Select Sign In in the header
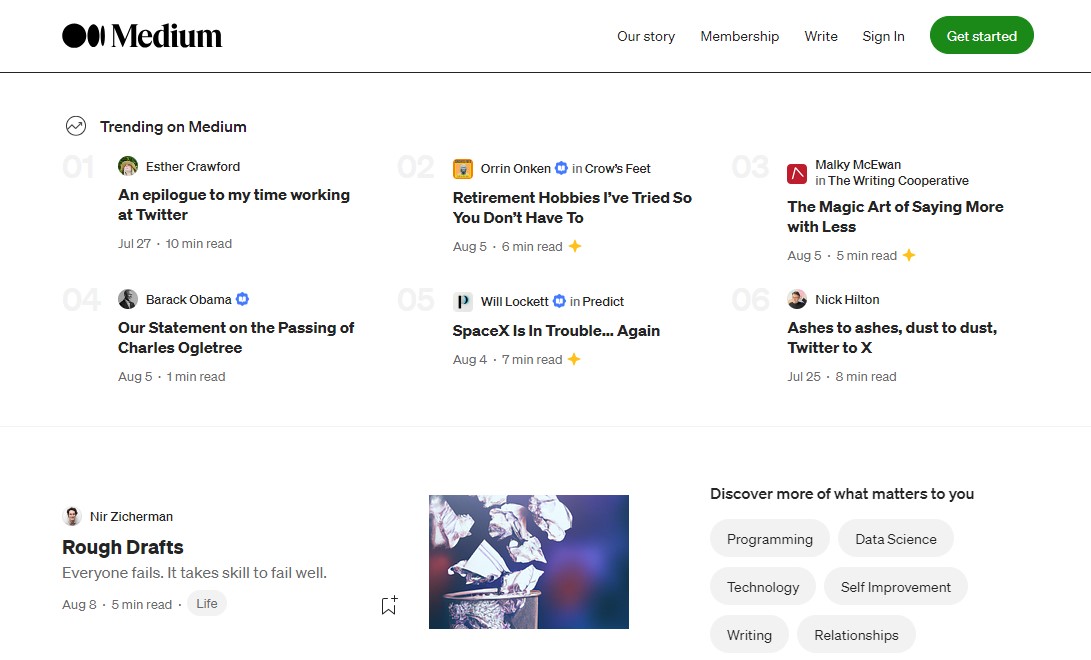Image resolution: width=1091 pixels, height=660 pixels. tap(884, 36)
